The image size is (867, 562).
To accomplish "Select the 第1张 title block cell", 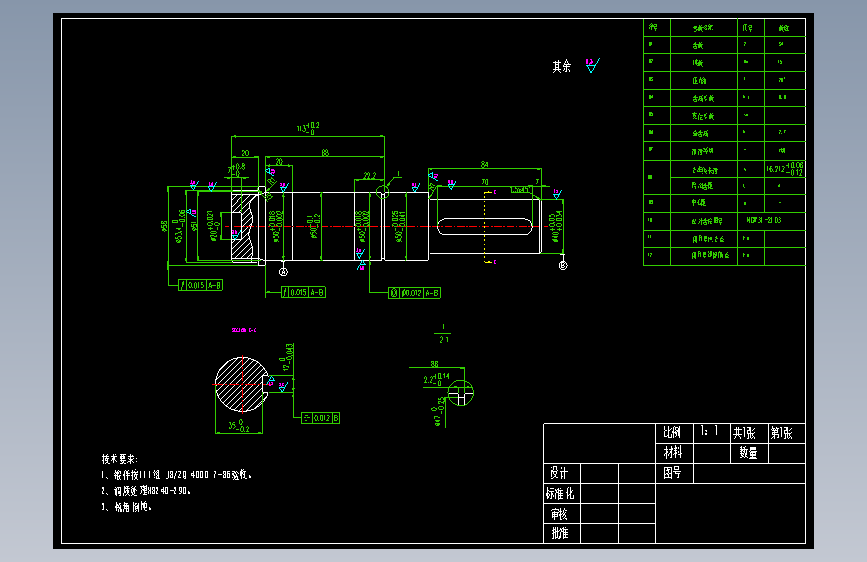I will click(786, 433).
